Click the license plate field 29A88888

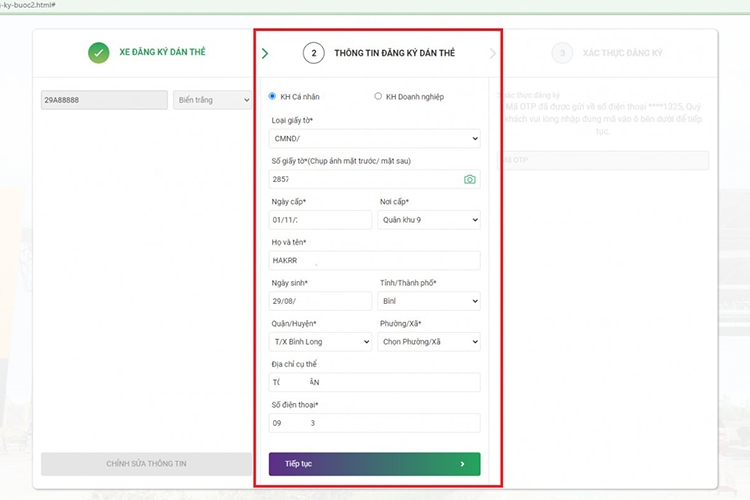(x=104, y=100)
